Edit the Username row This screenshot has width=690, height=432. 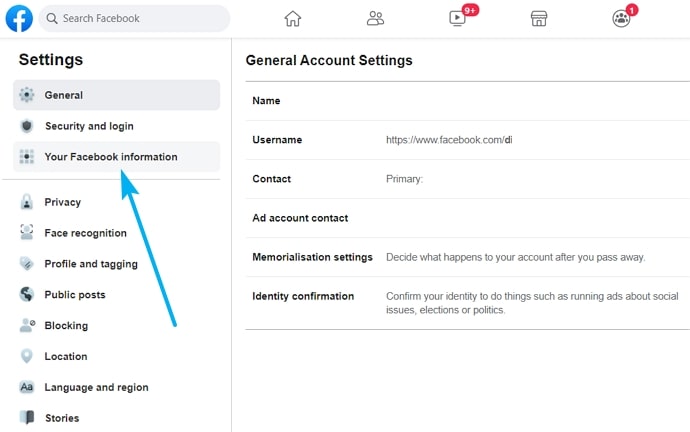coord(467,140)
